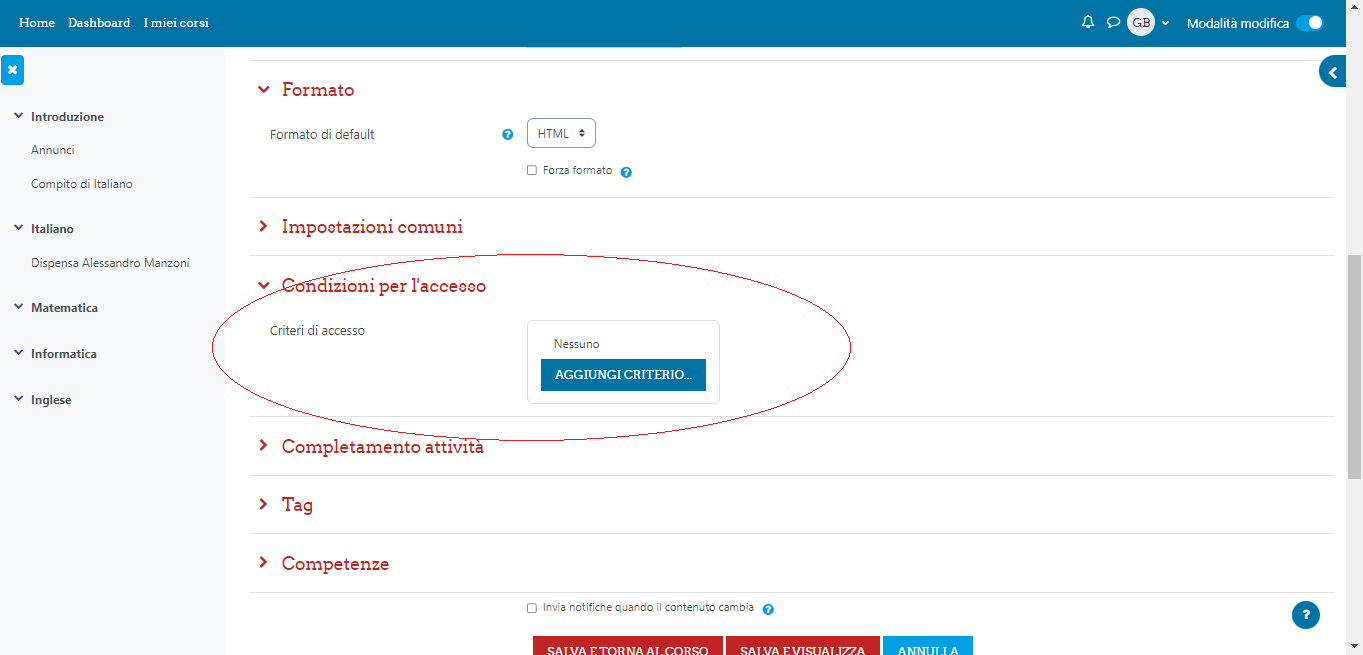Toggle Modalità modifica switch

(1309, 22)
